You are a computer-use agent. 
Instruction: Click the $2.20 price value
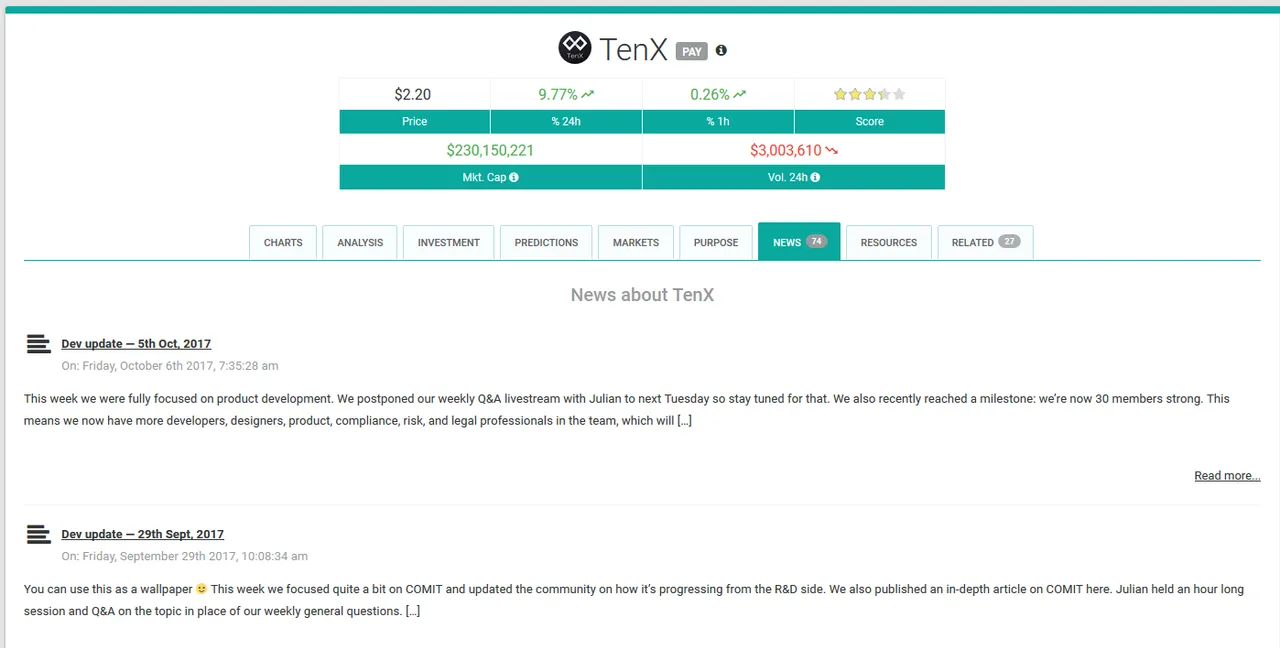point(412,94)
